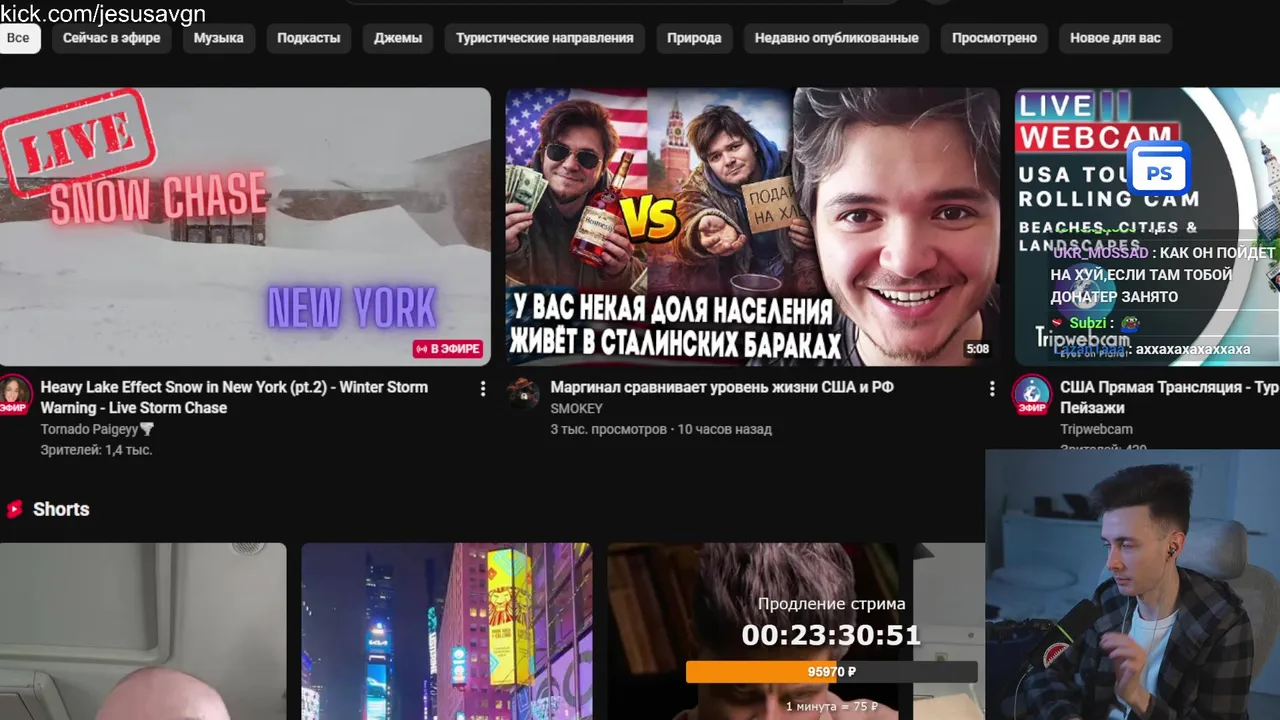Open more options for Маргинал video
Image resolution: width=1280 pixels, height=720 pixels.
[x=992, y=388]
